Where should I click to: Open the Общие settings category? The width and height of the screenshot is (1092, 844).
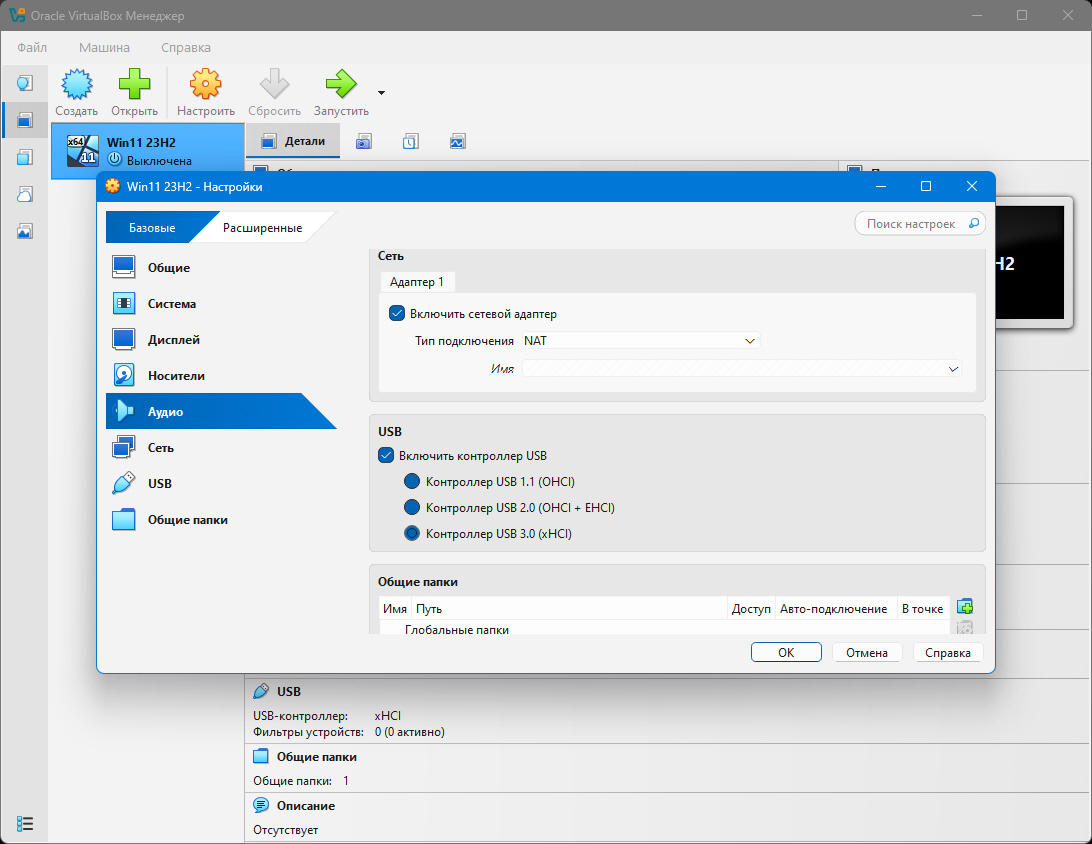[x=221, y=267]
